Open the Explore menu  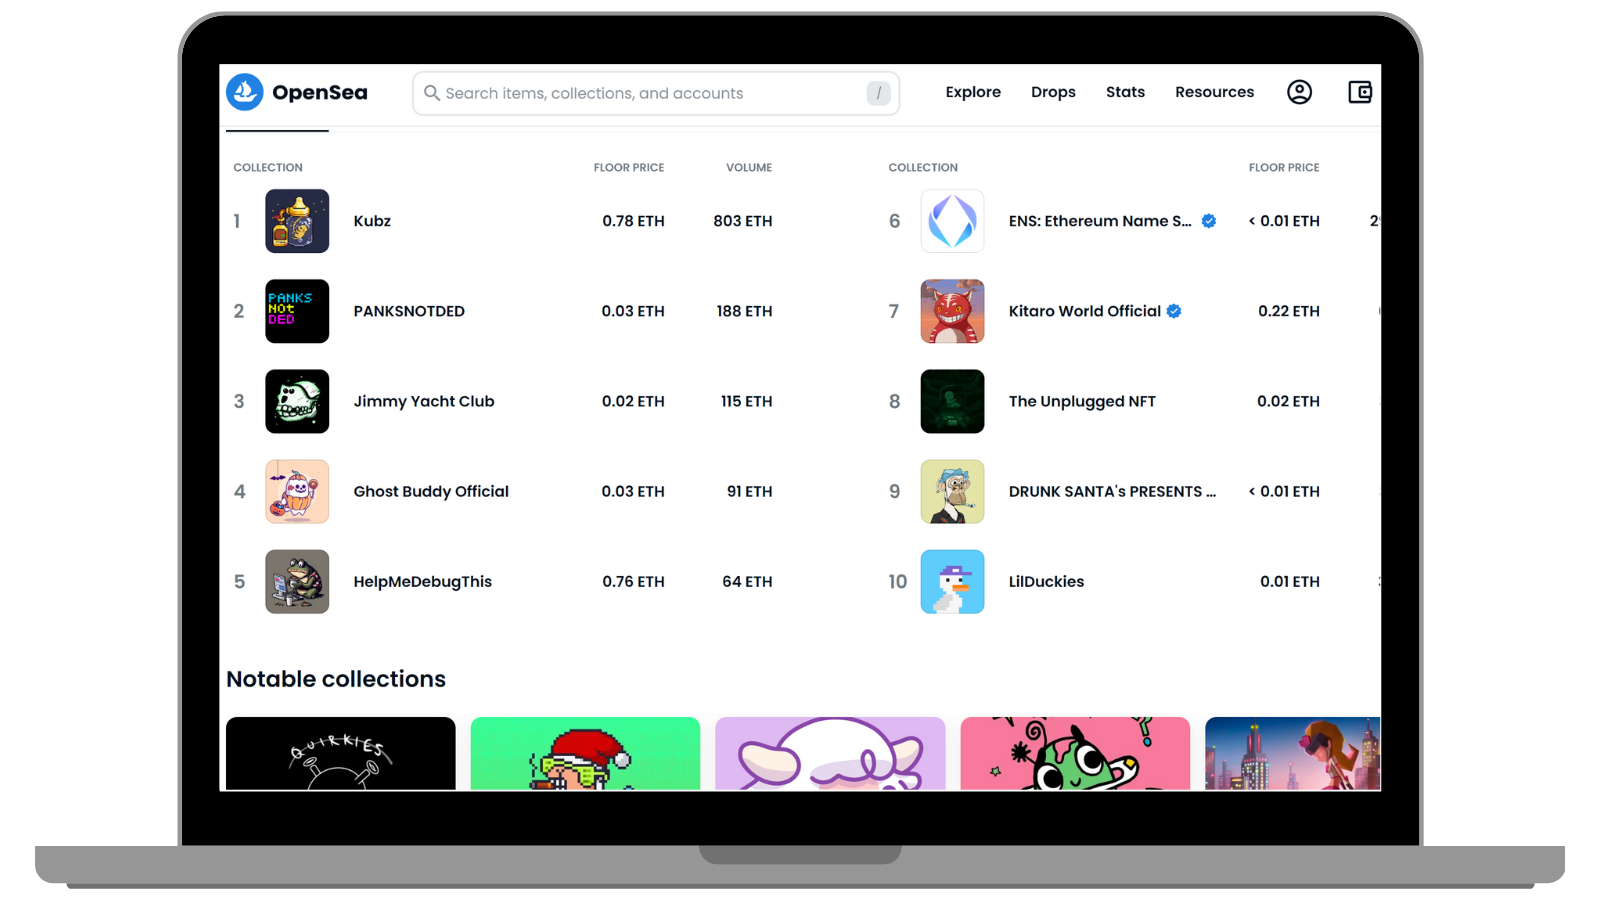973,92
